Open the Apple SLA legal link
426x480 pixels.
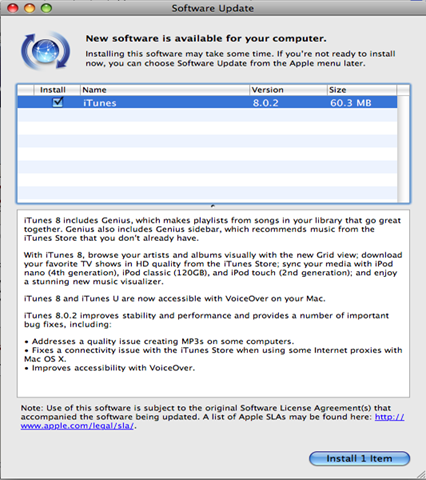tap(212, 421)
